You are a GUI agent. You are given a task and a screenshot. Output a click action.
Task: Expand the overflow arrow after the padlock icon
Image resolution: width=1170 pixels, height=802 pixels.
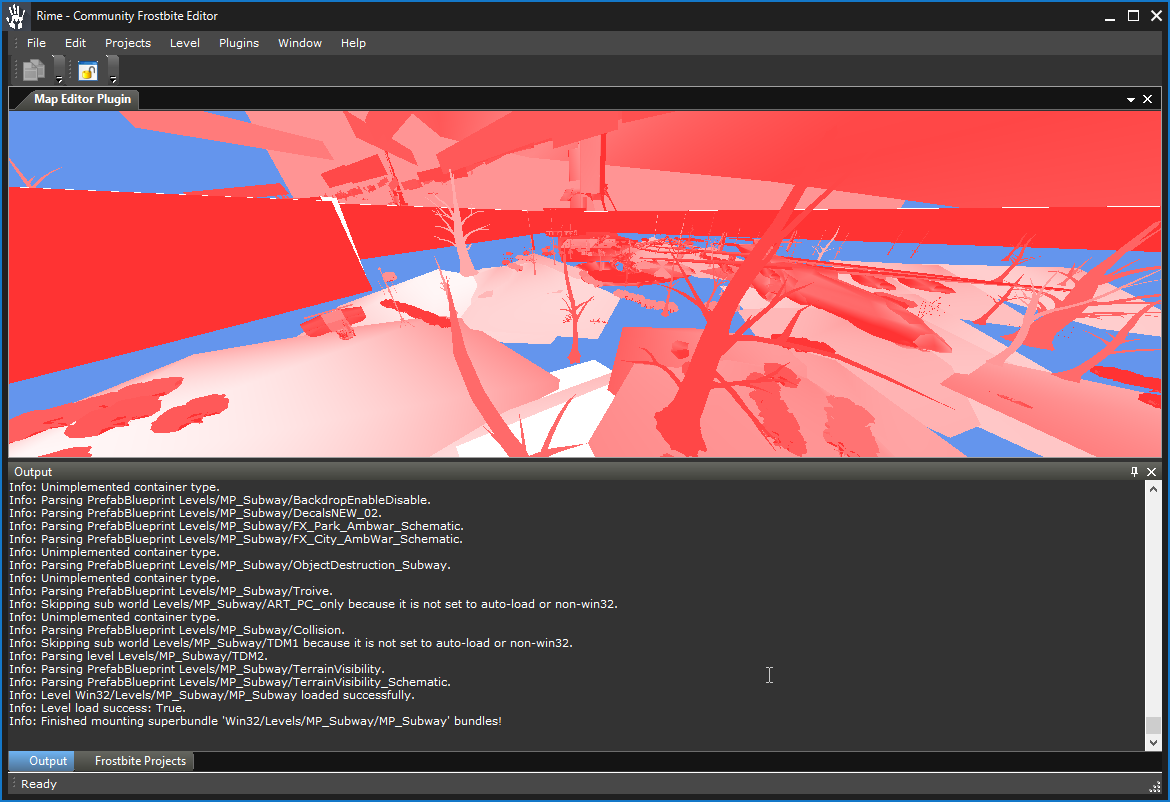click(113, 71)
